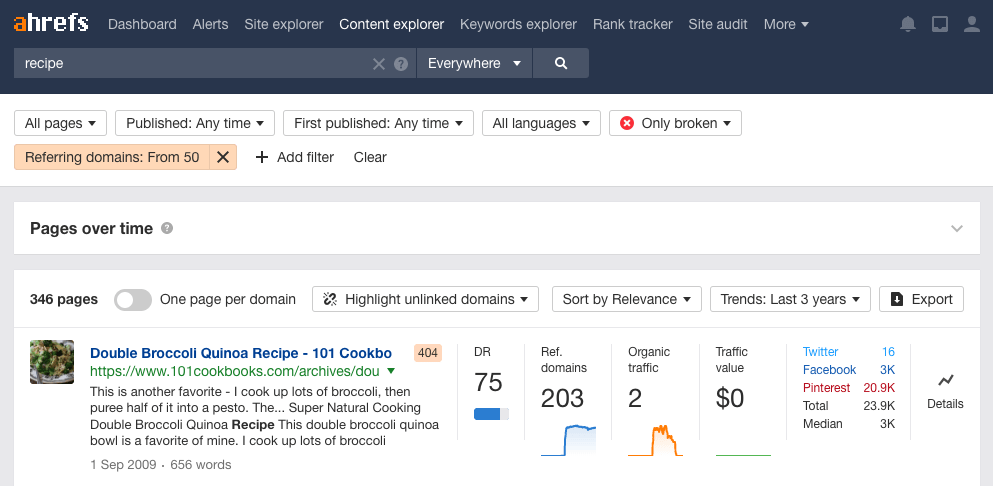Open the Everywhere search scope dropdown
The height and width of the screenshot is (486, 993).
[x=474, y=63]
